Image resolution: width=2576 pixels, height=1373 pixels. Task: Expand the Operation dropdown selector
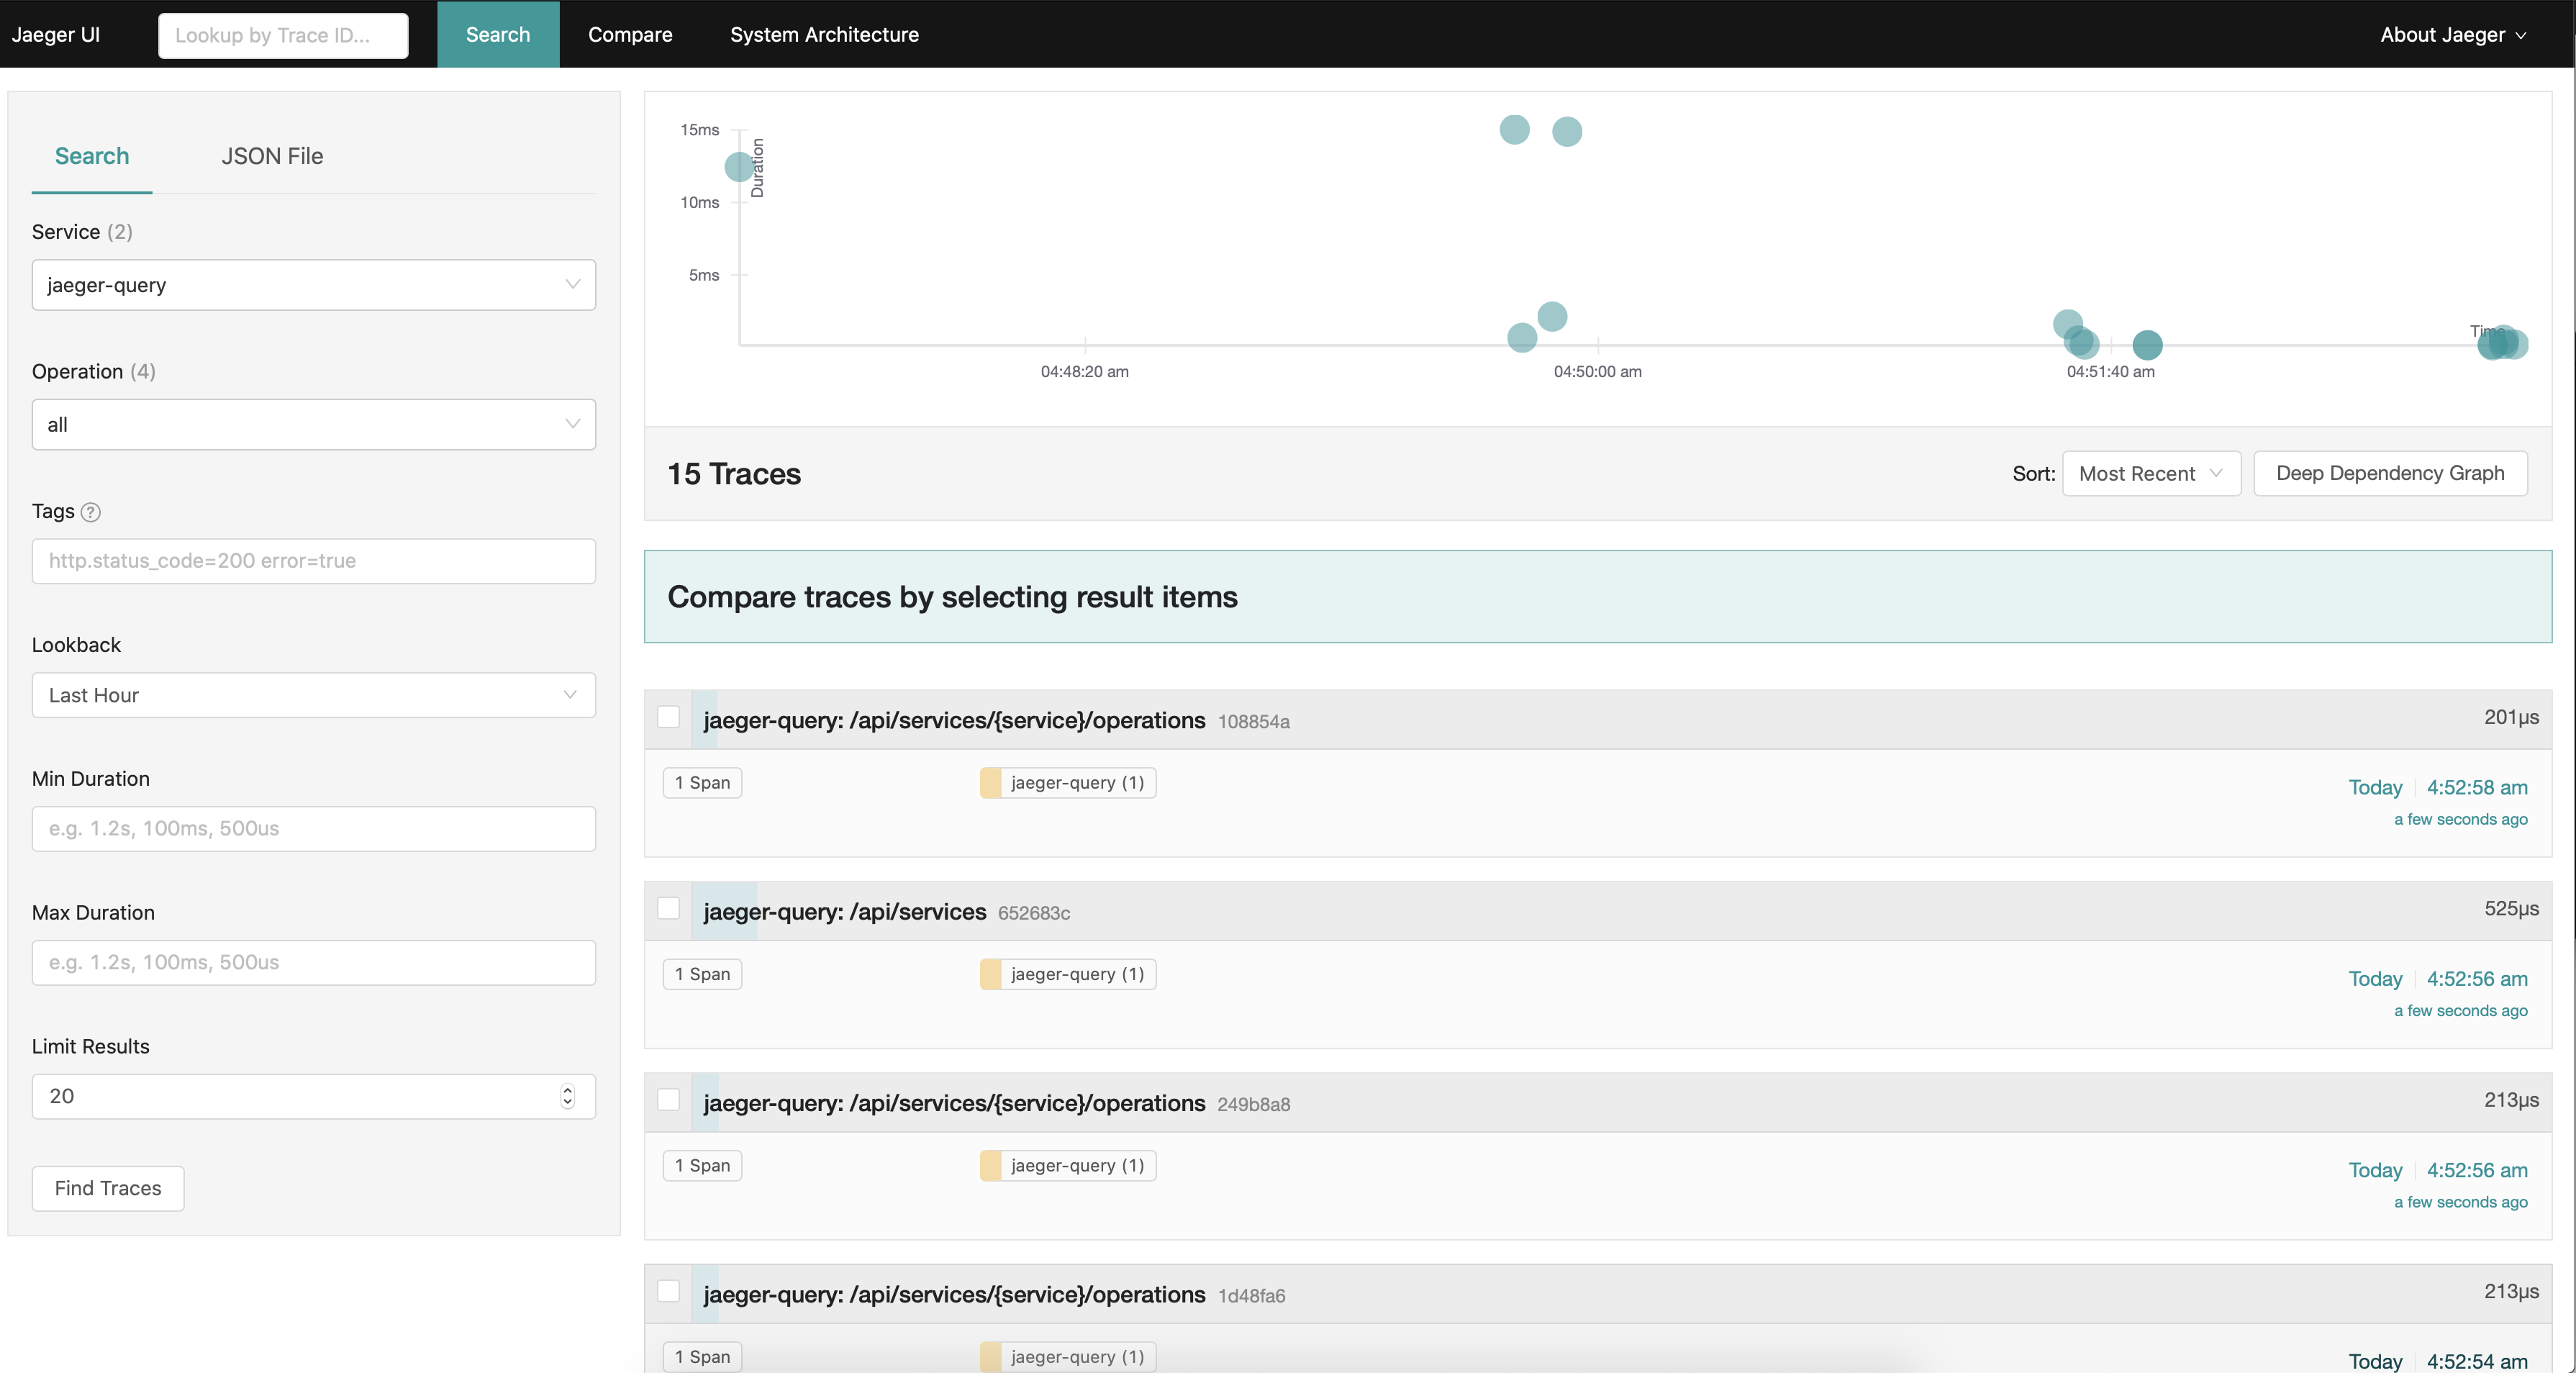(314, 422)
